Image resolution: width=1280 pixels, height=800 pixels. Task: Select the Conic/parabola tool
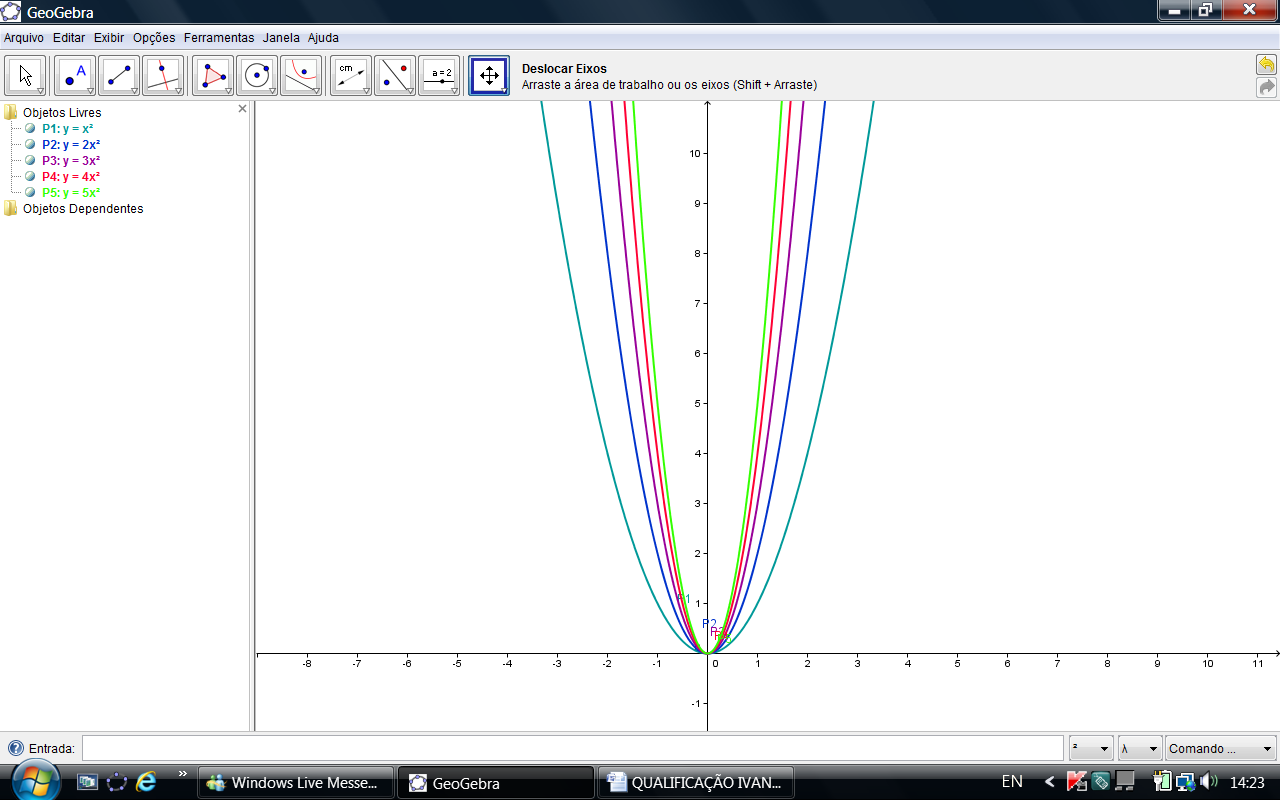click(x=301, y=76)
